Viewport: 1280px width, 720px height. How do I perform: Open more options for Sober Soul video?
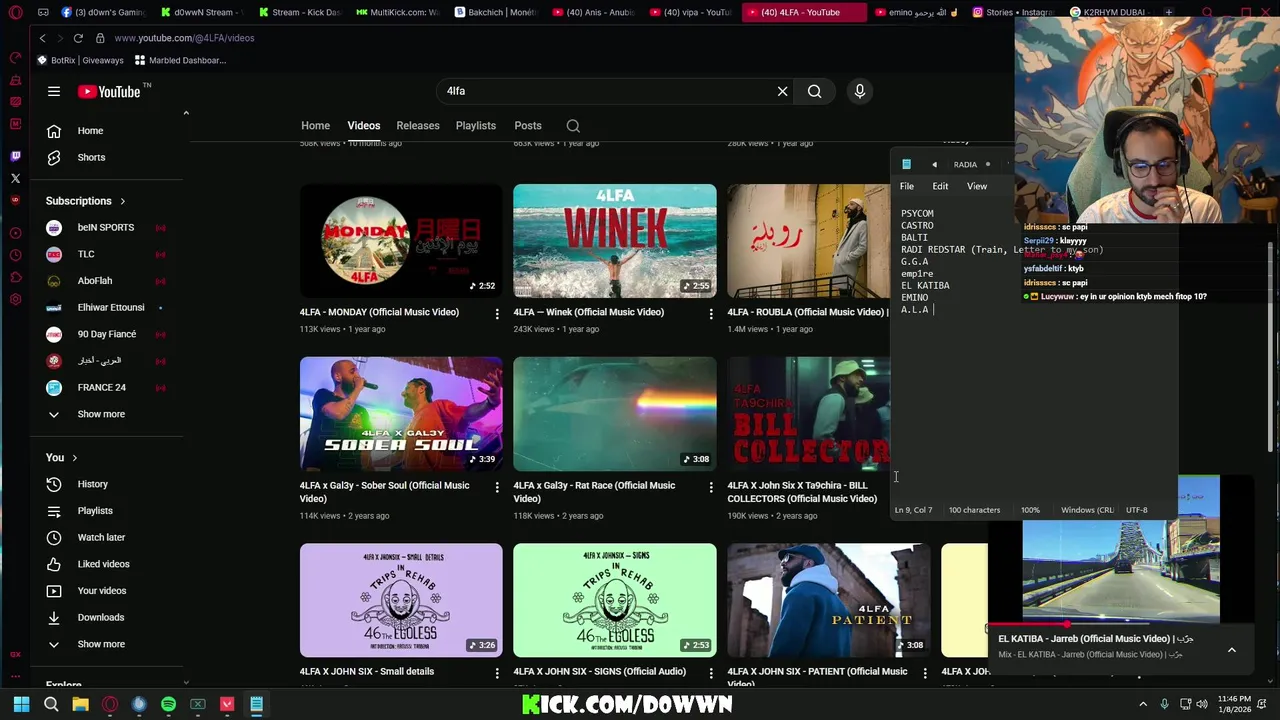tap(497, 487)
